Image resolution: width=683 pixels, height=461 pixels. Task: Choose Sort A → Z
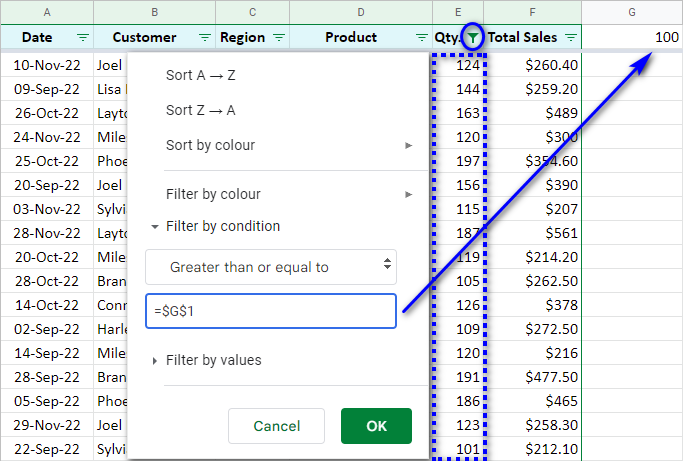click(x=201, y=75)
